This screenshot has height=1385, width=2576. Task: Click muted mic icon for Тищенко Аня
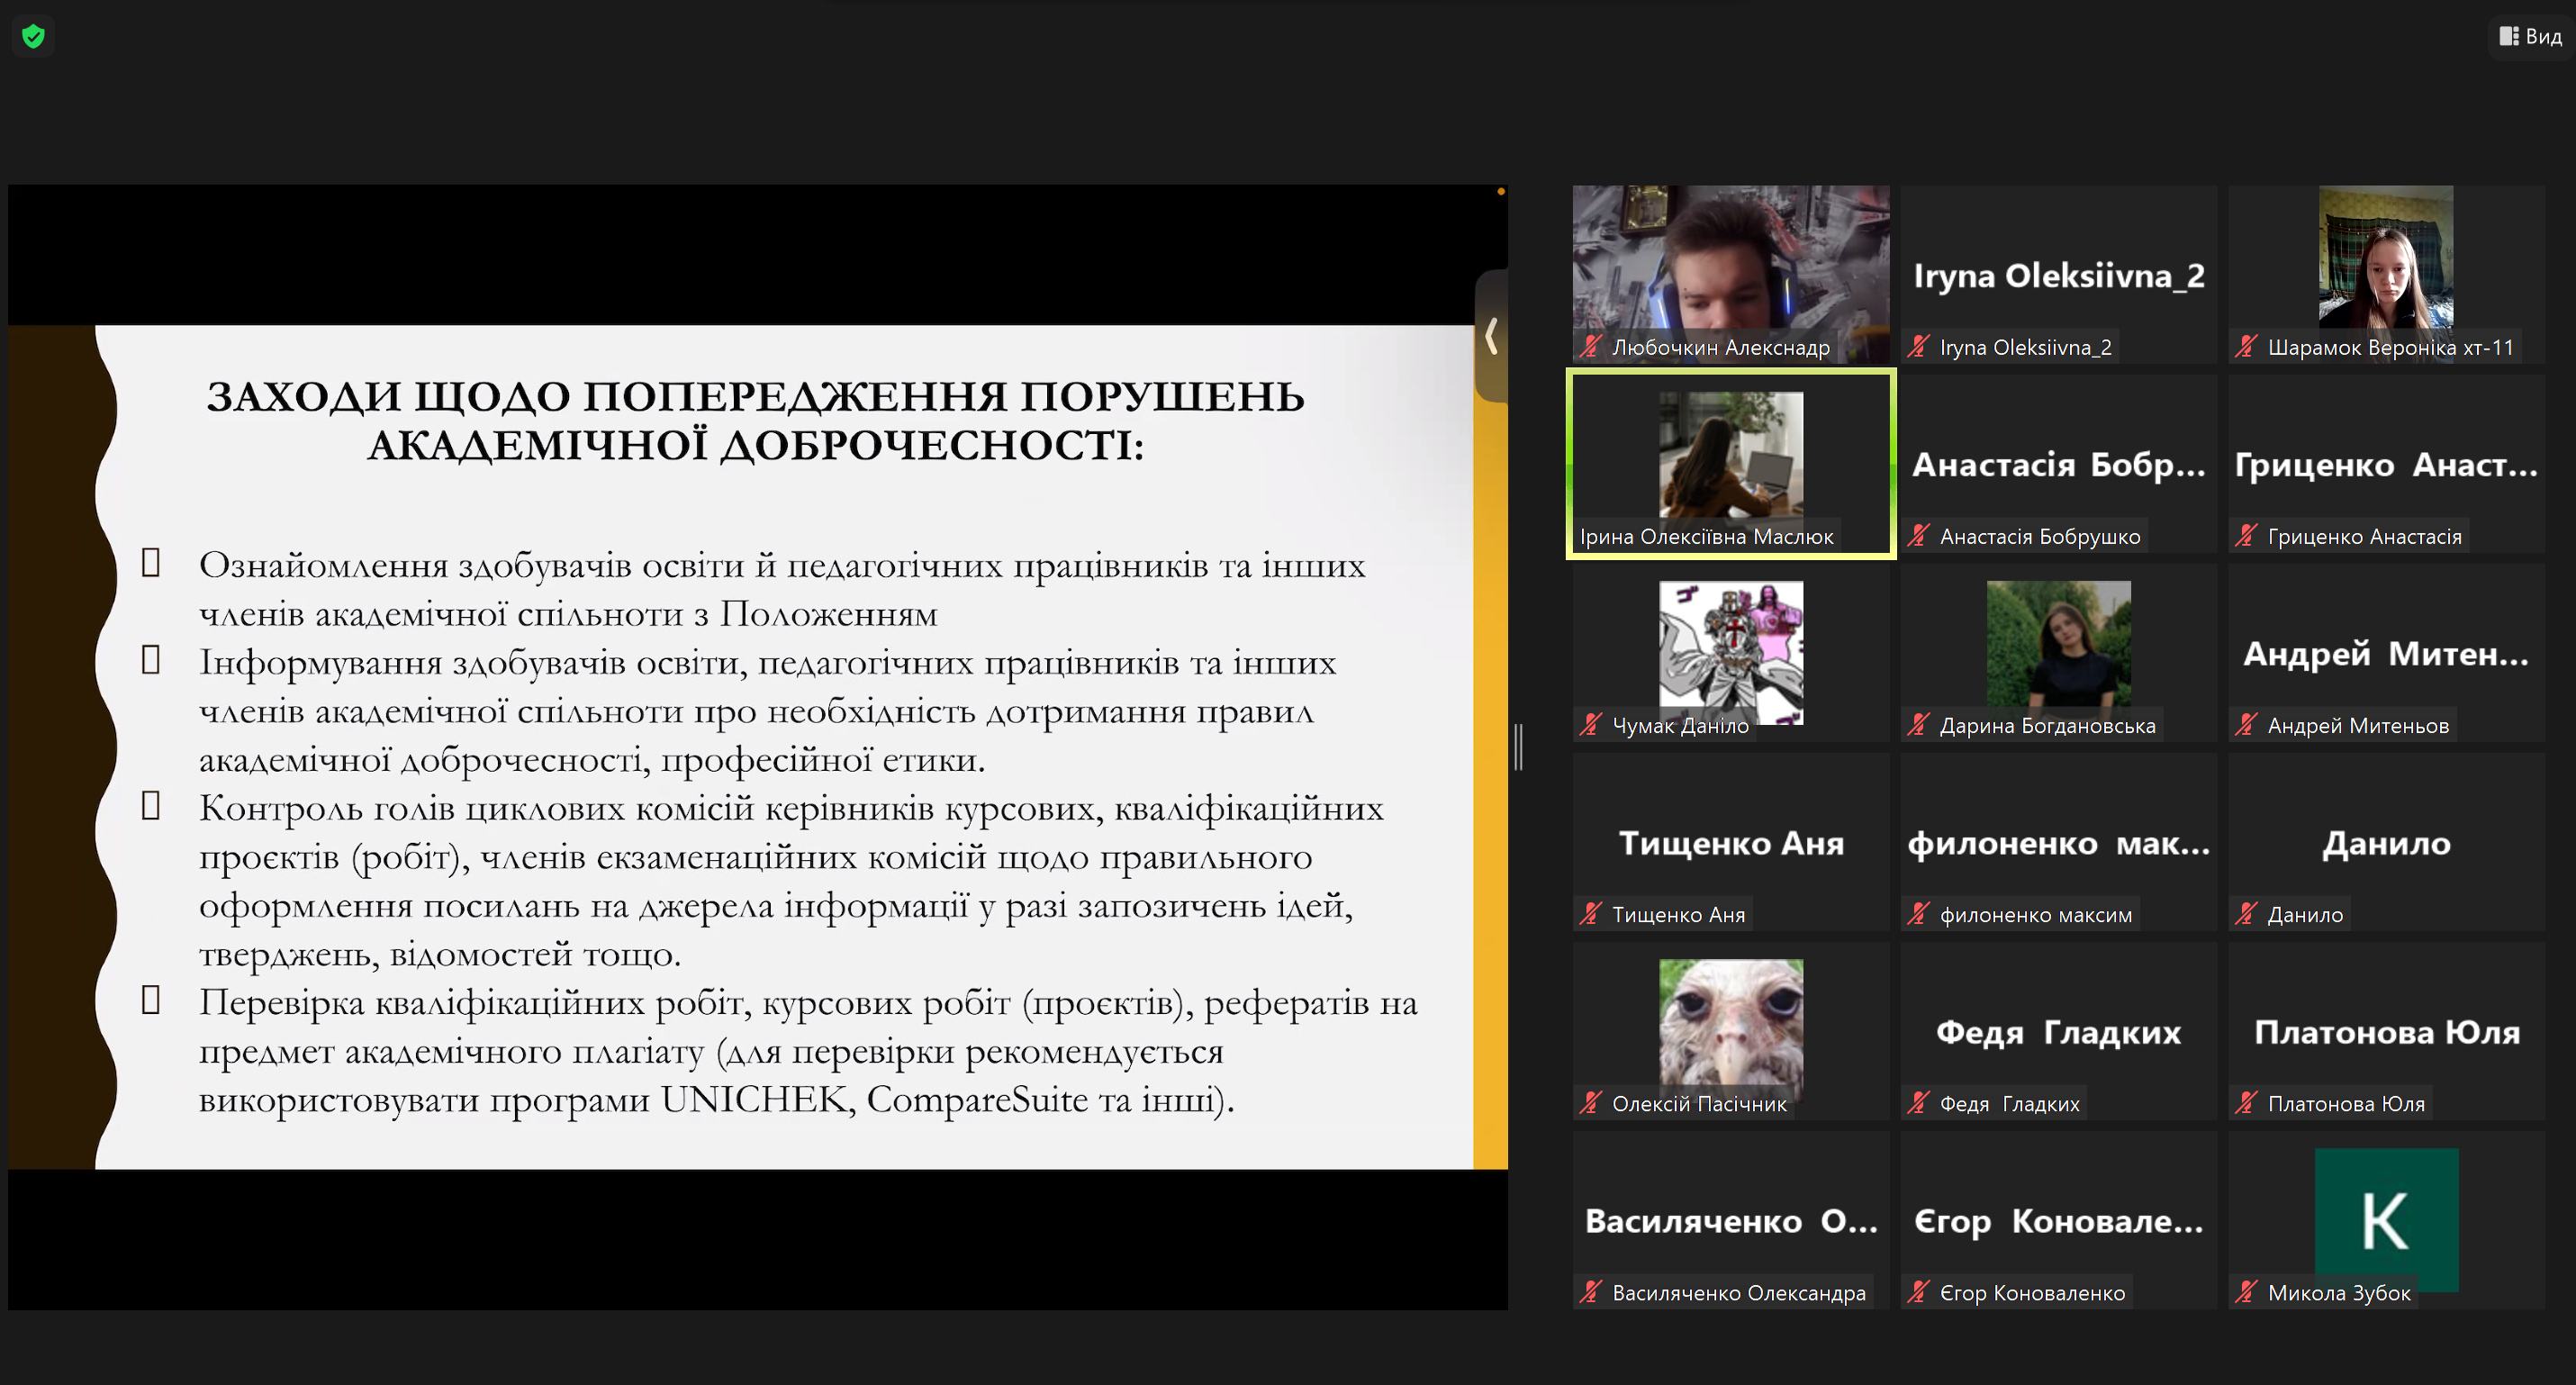click(x=1591, y=914)
